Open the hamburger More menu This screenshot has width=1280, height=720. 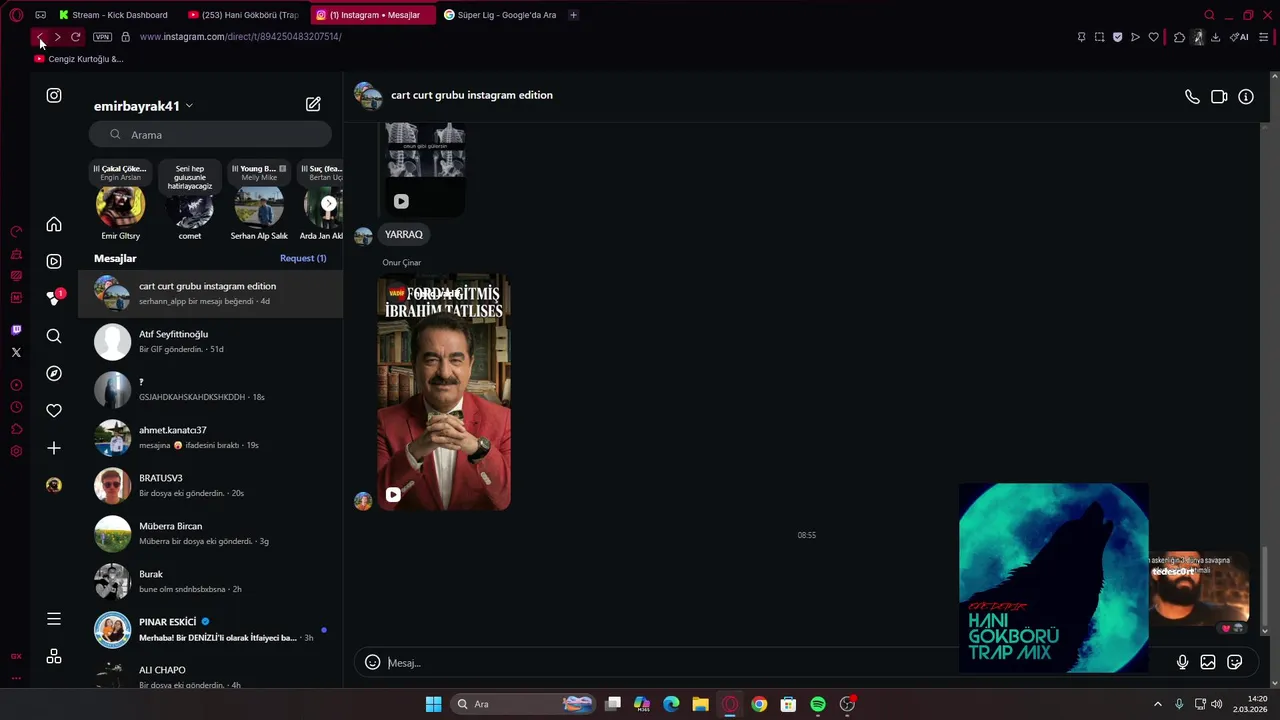54,619
